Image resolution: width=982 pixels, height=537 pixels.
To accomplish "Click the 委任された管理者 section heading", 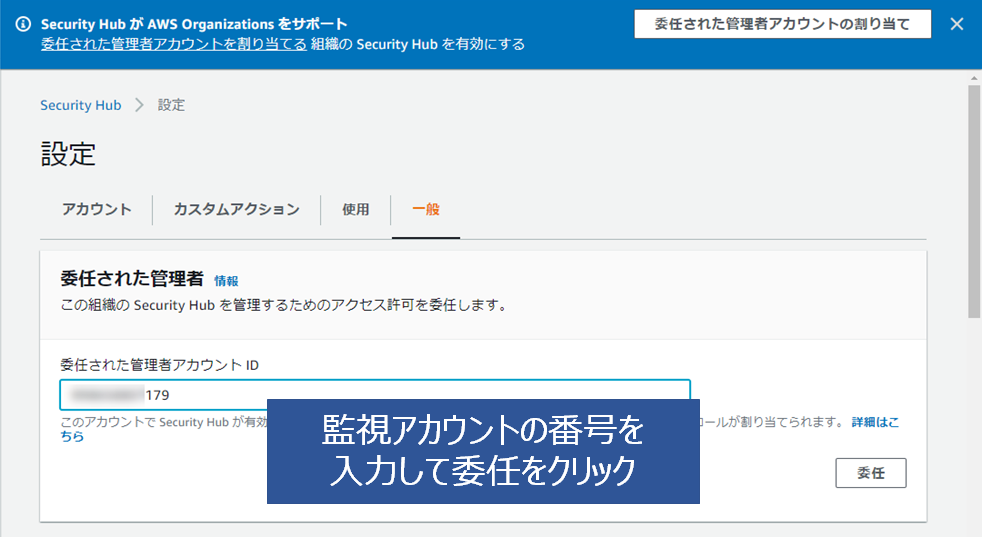I will 132,279.
